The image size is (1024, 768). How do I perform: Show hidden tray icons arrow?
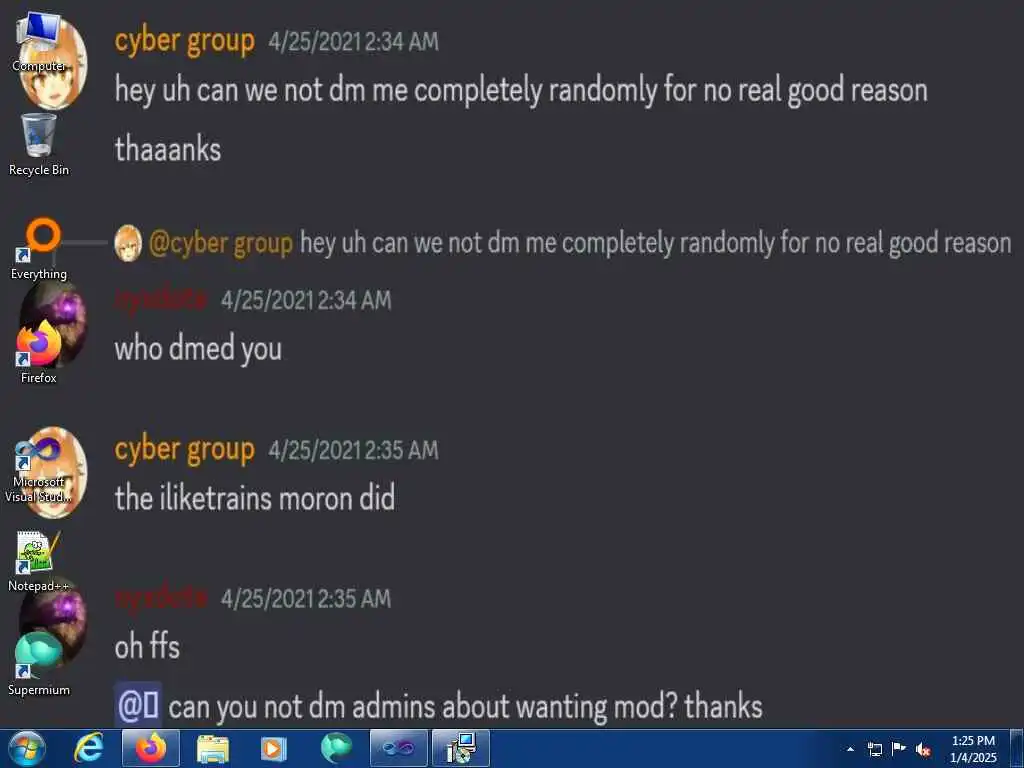pyautogui.click(x=850, y=749)
